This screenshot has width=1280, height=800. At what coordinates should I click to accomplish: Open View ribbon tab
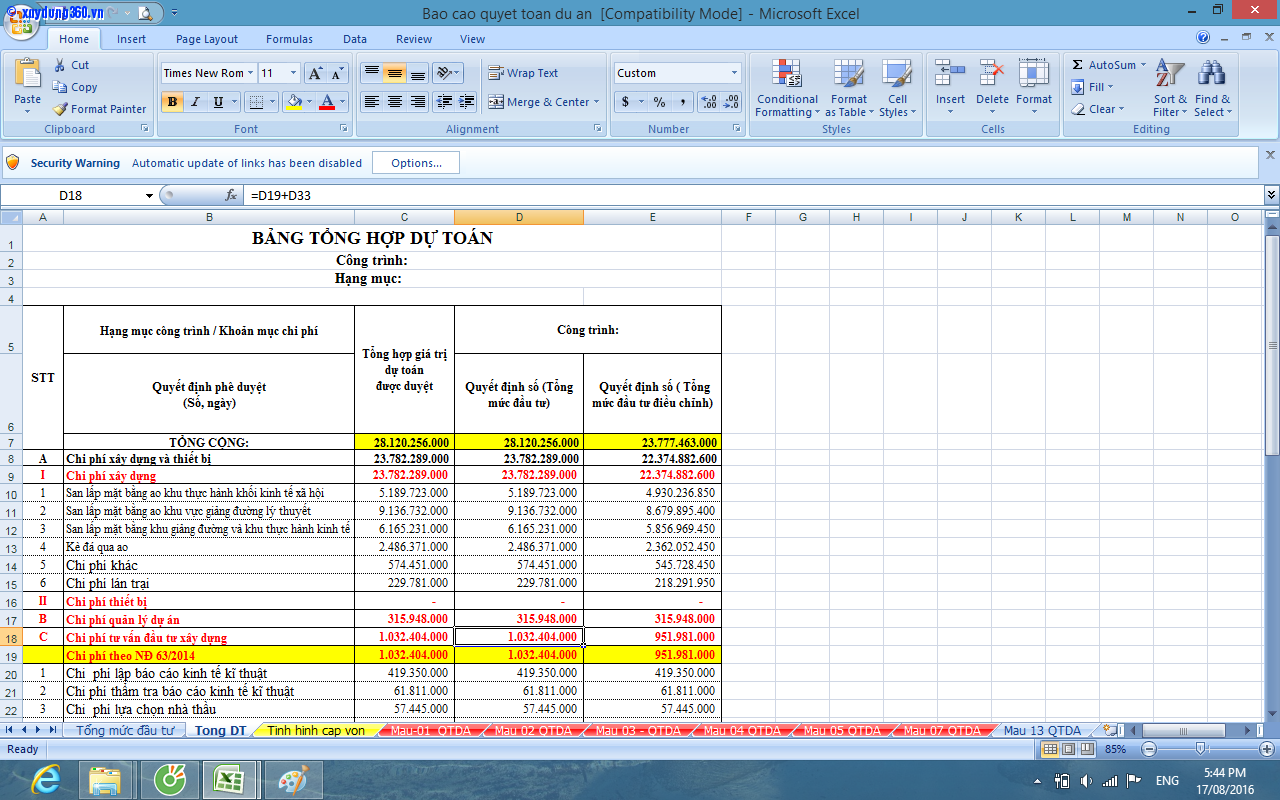pos(472,39)
